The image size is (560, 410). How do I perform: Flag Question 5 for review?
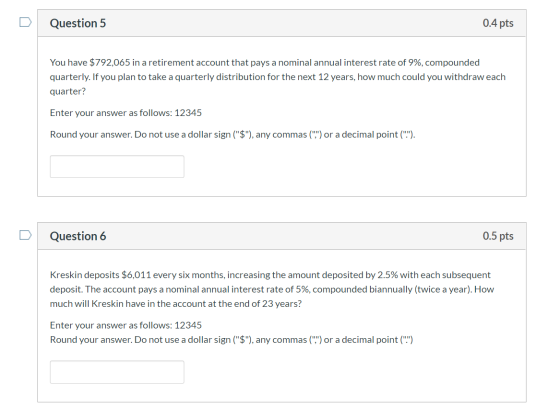[25, 22]
